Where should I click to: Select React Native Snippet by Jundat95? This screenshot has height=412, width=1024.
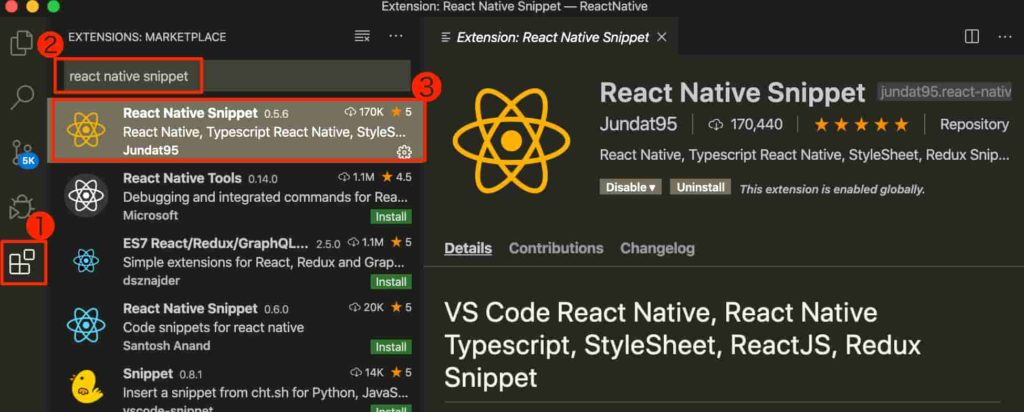pyautogui.click(x=237, y=131)
